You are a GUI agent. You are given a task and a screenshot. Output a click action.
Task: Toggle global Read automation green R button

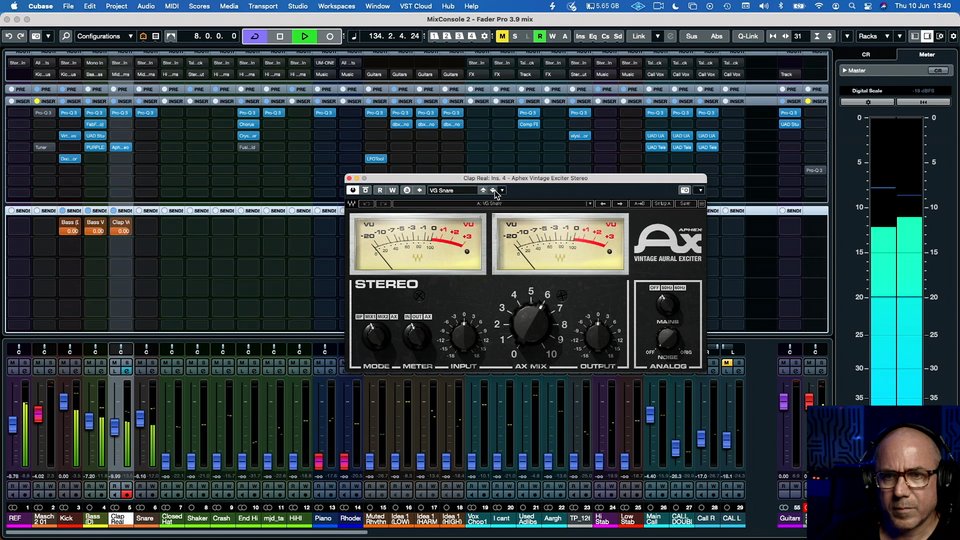(540, 36)
